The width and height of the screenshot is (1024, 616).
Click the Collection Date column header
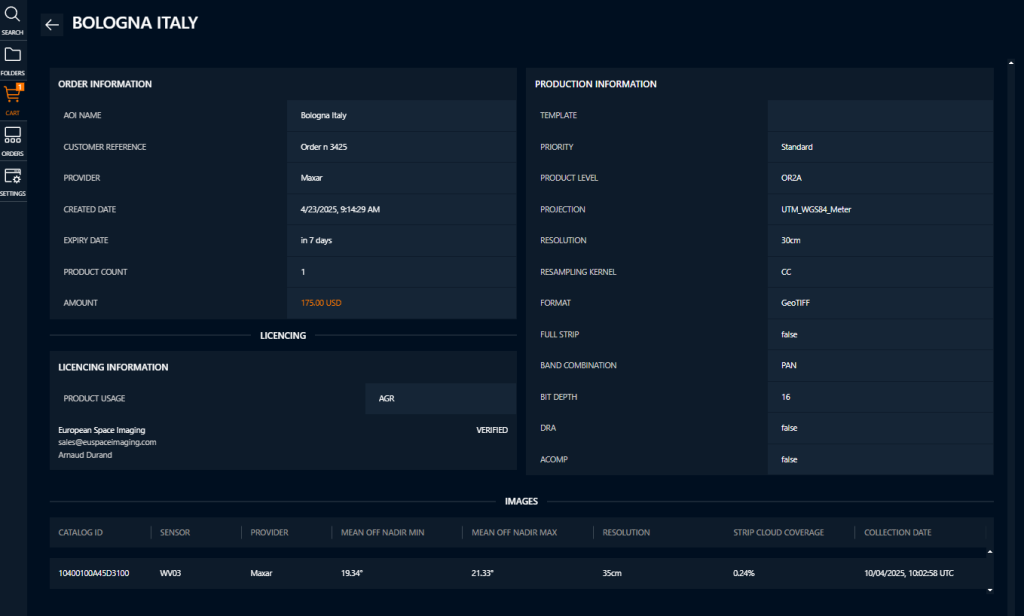pyautogui.click(x=897, y=532)
